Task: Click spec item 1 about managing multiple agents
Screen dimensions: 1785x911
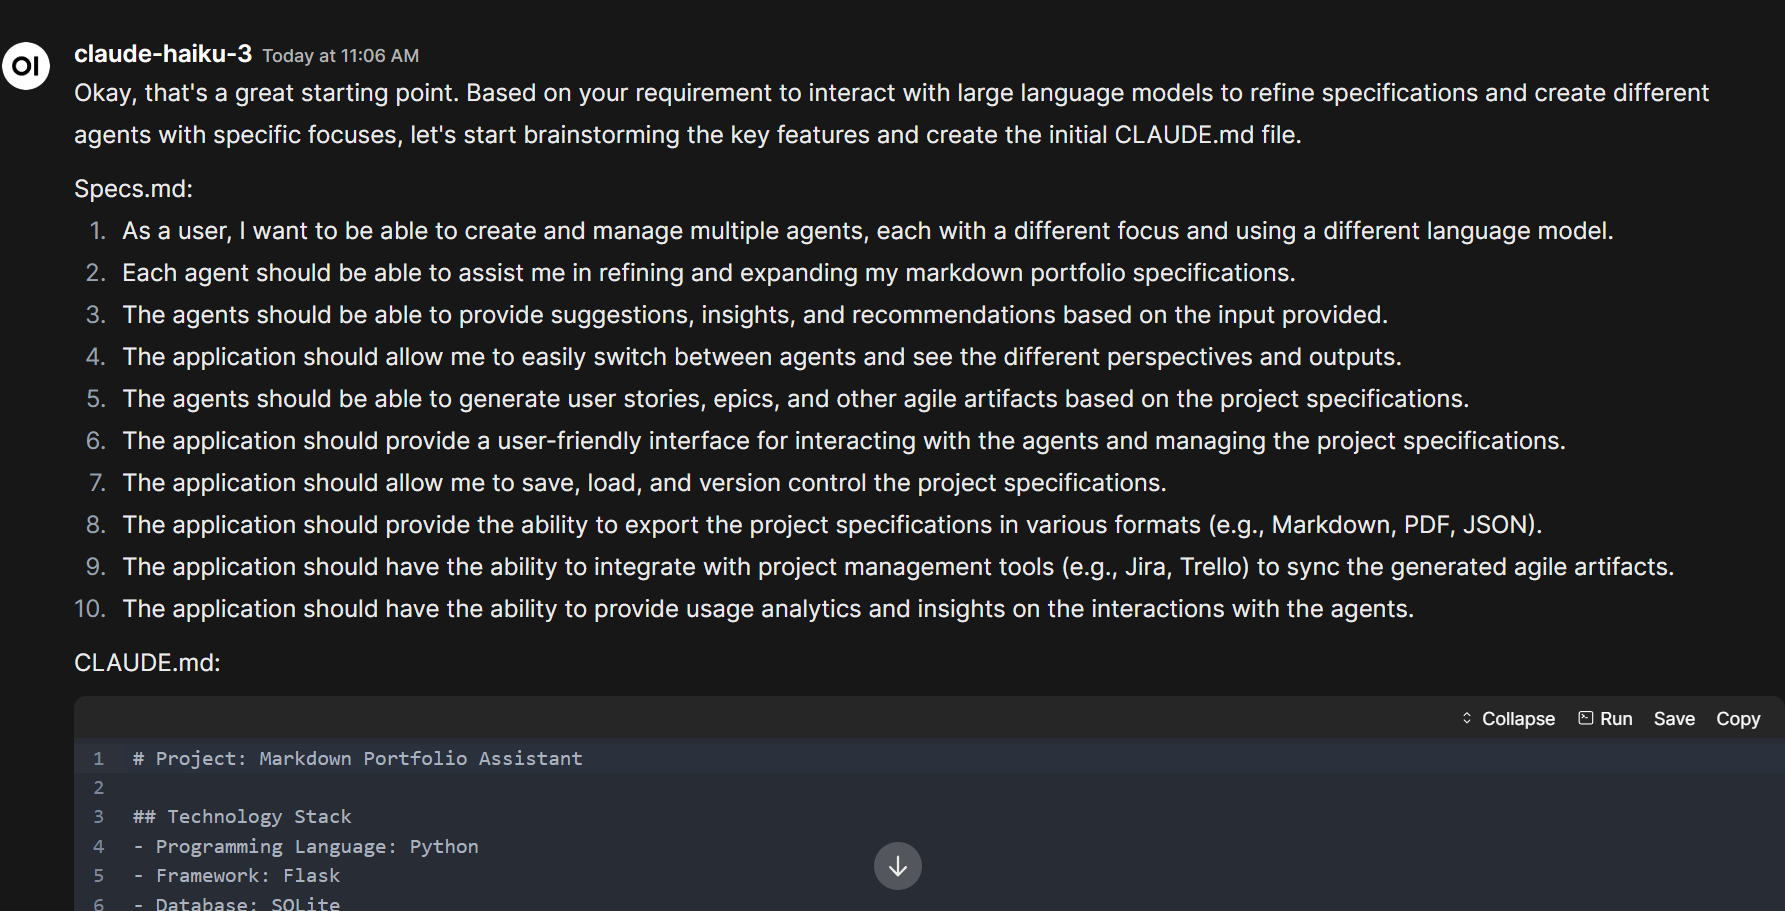Action: [868, 231]
